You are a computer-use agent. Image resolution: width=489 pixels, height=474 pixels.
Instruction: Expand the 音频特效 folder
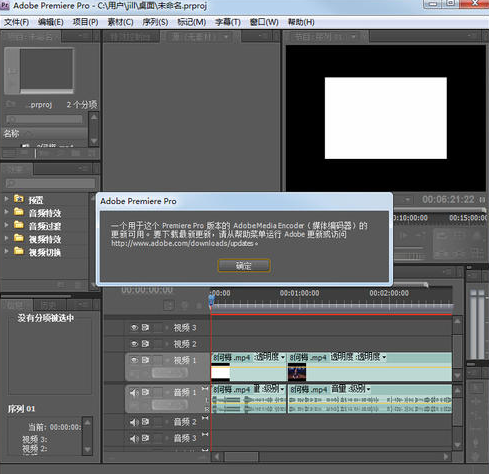click(x=6, y=212)
